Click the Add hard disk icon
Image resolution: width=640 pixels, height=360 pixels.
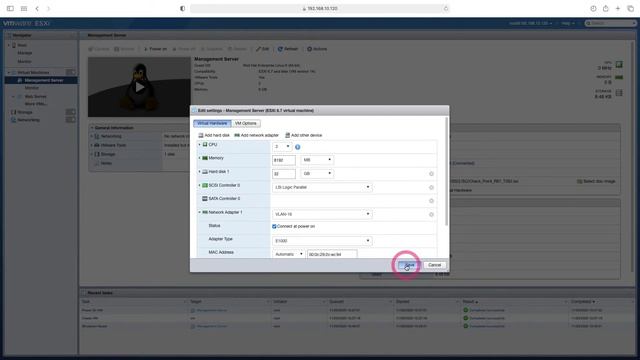click(201, 135)
